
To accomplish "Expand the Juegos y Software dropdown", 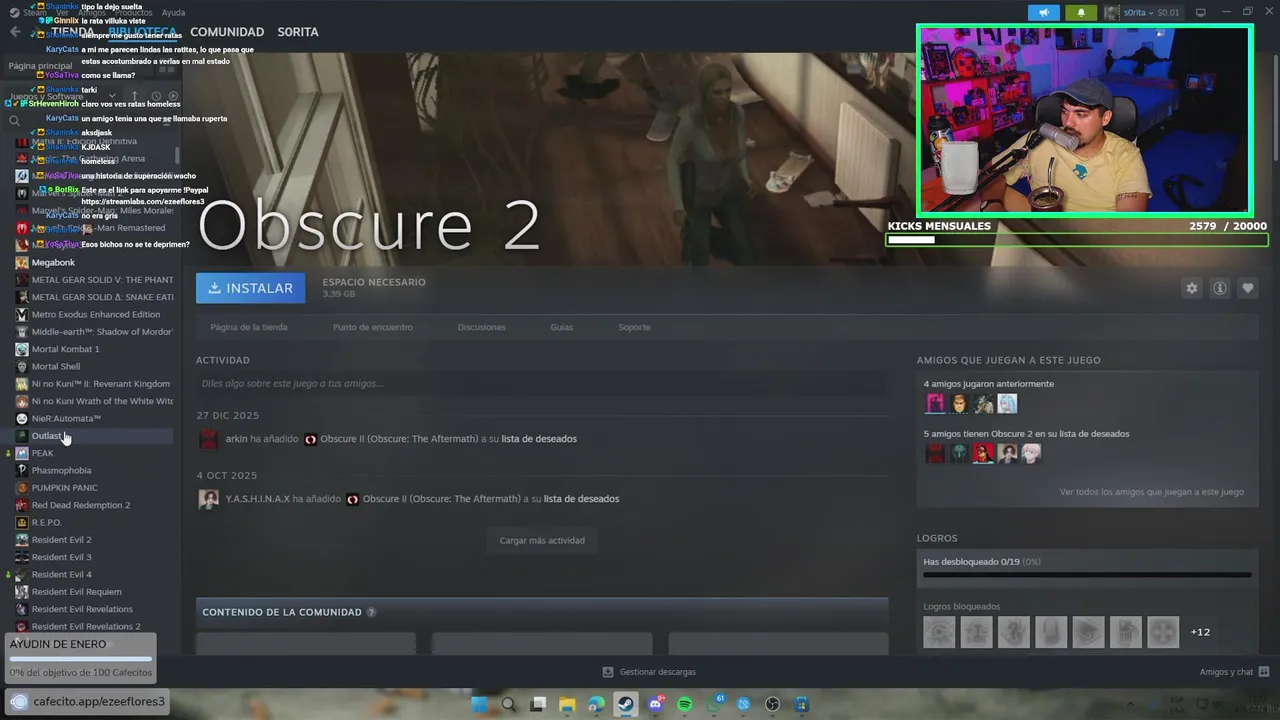I will (111, 96).
